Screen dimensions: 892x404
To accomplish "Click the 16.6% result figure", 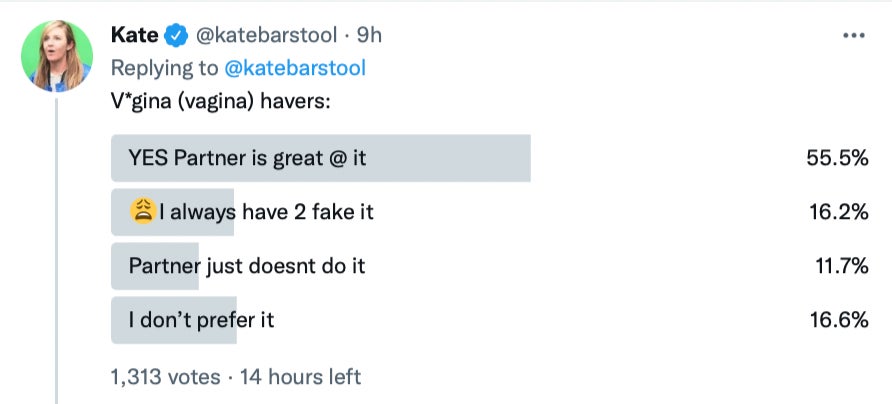I will [837, 320].
